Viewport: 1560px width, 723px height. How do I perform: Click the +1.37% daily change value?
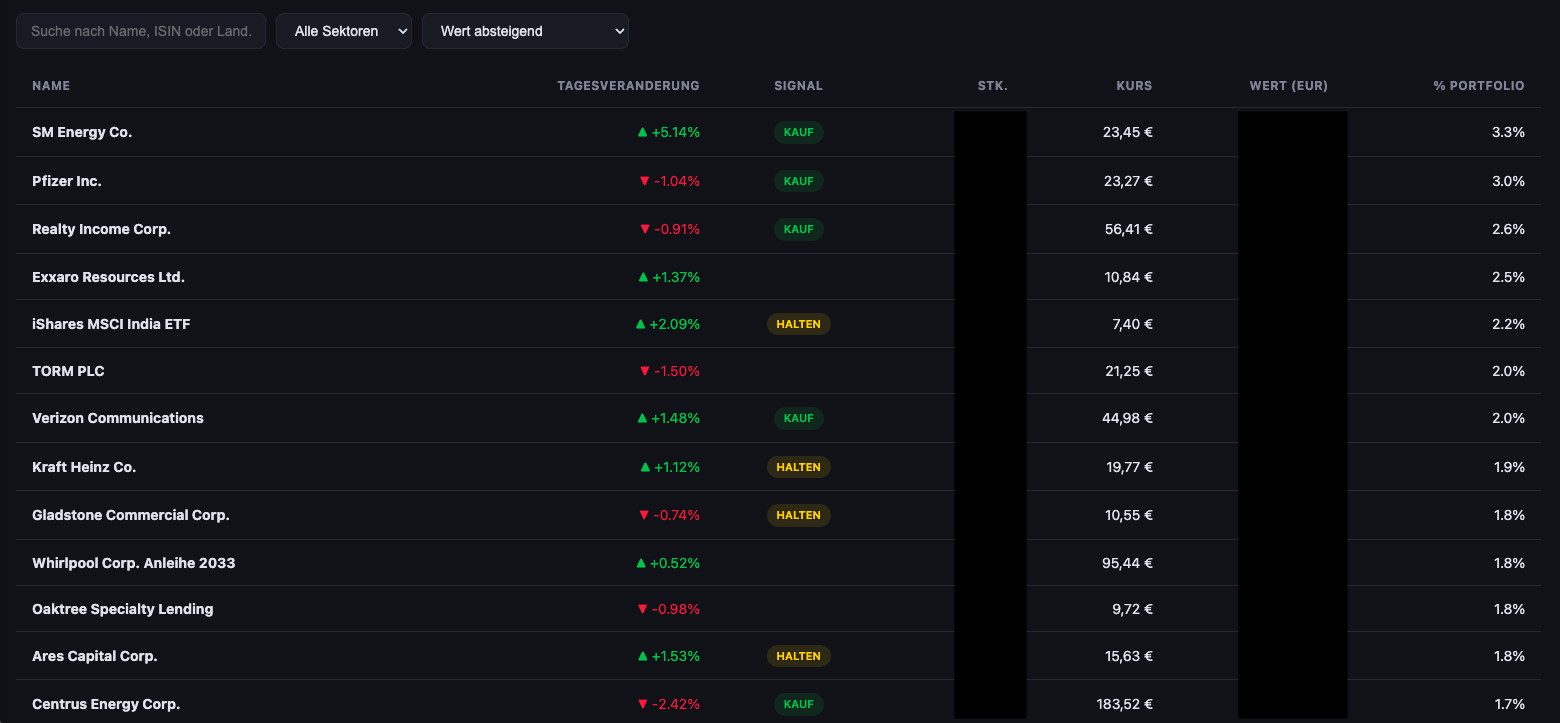coord(668,277)
